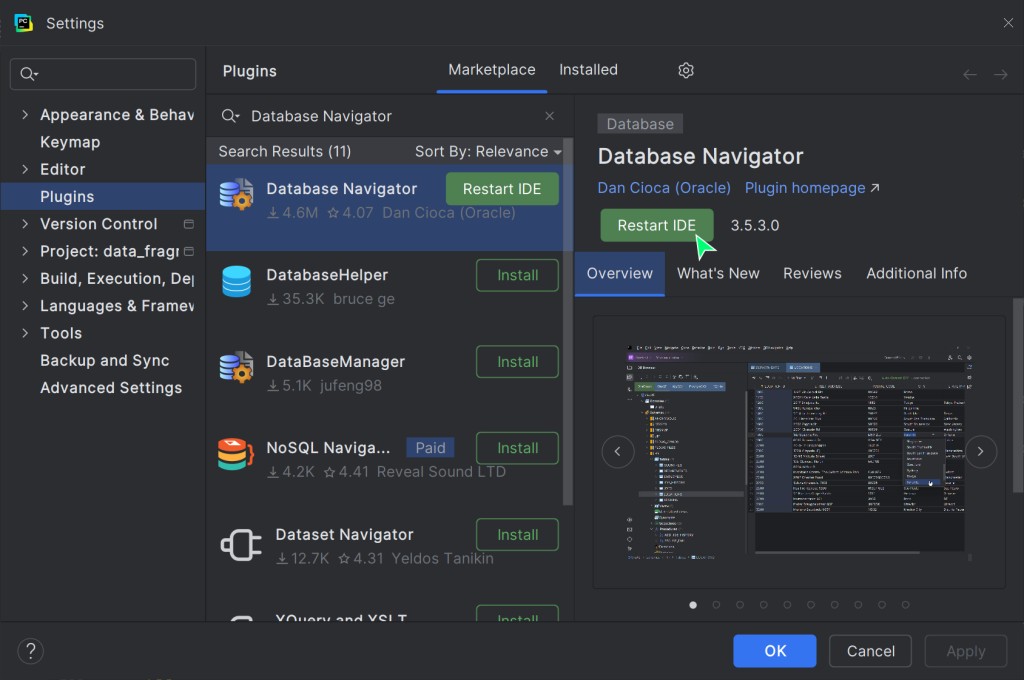Select Advanced Settings in the sidebar
This screenshot has width=1024, height=680.
coord(111,388)
